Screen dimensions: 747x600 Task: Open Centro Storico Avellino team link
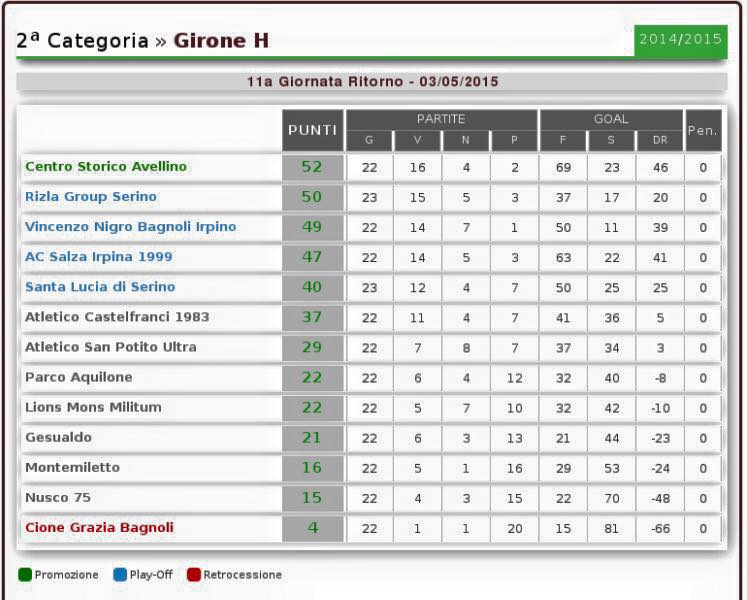105,167
